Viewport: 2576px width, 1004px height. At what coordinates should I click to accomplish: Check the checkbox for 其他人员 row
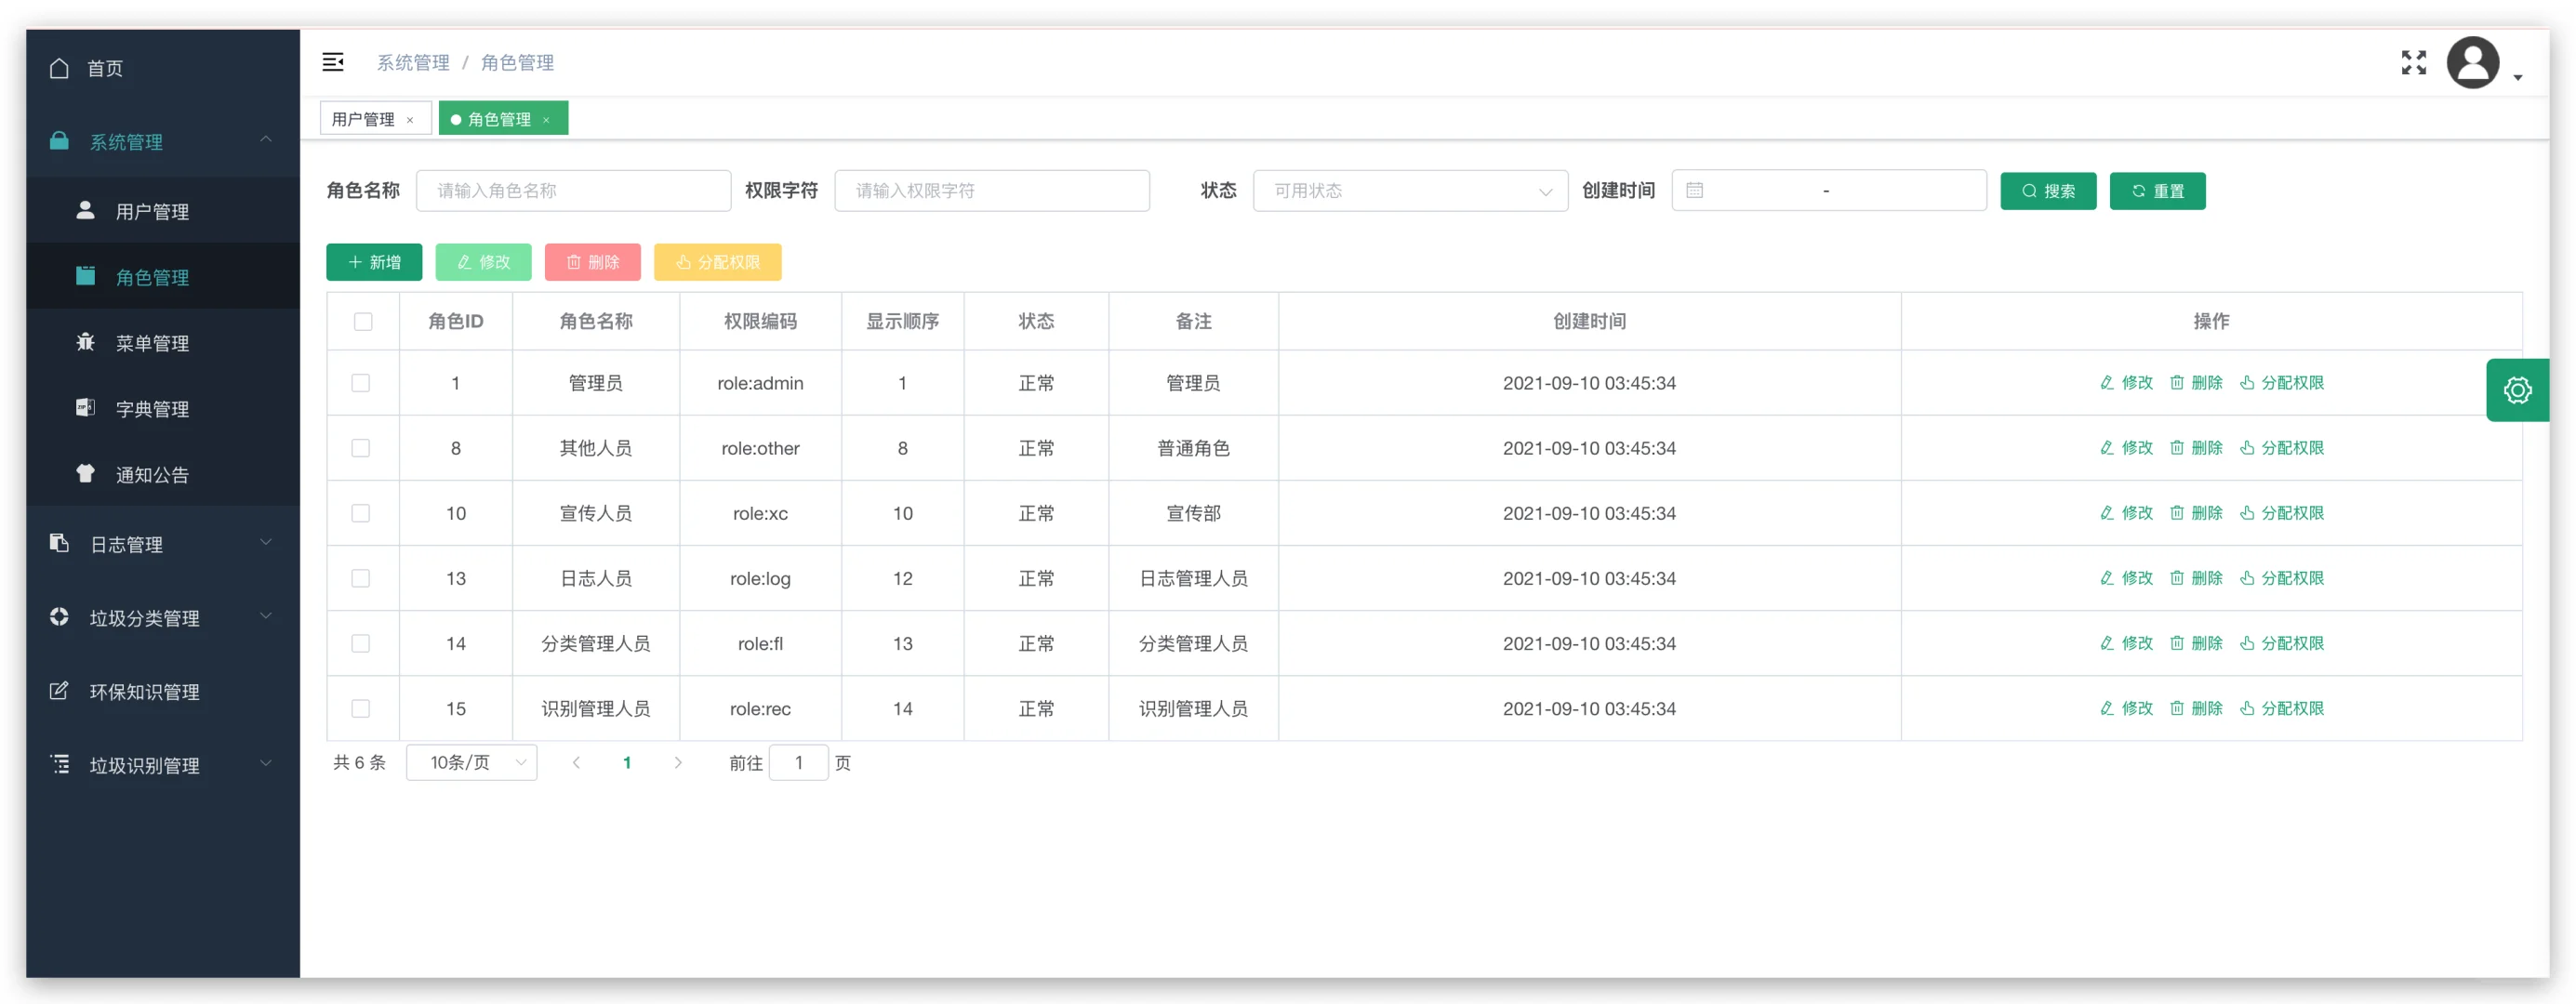(x=361, y=448)
